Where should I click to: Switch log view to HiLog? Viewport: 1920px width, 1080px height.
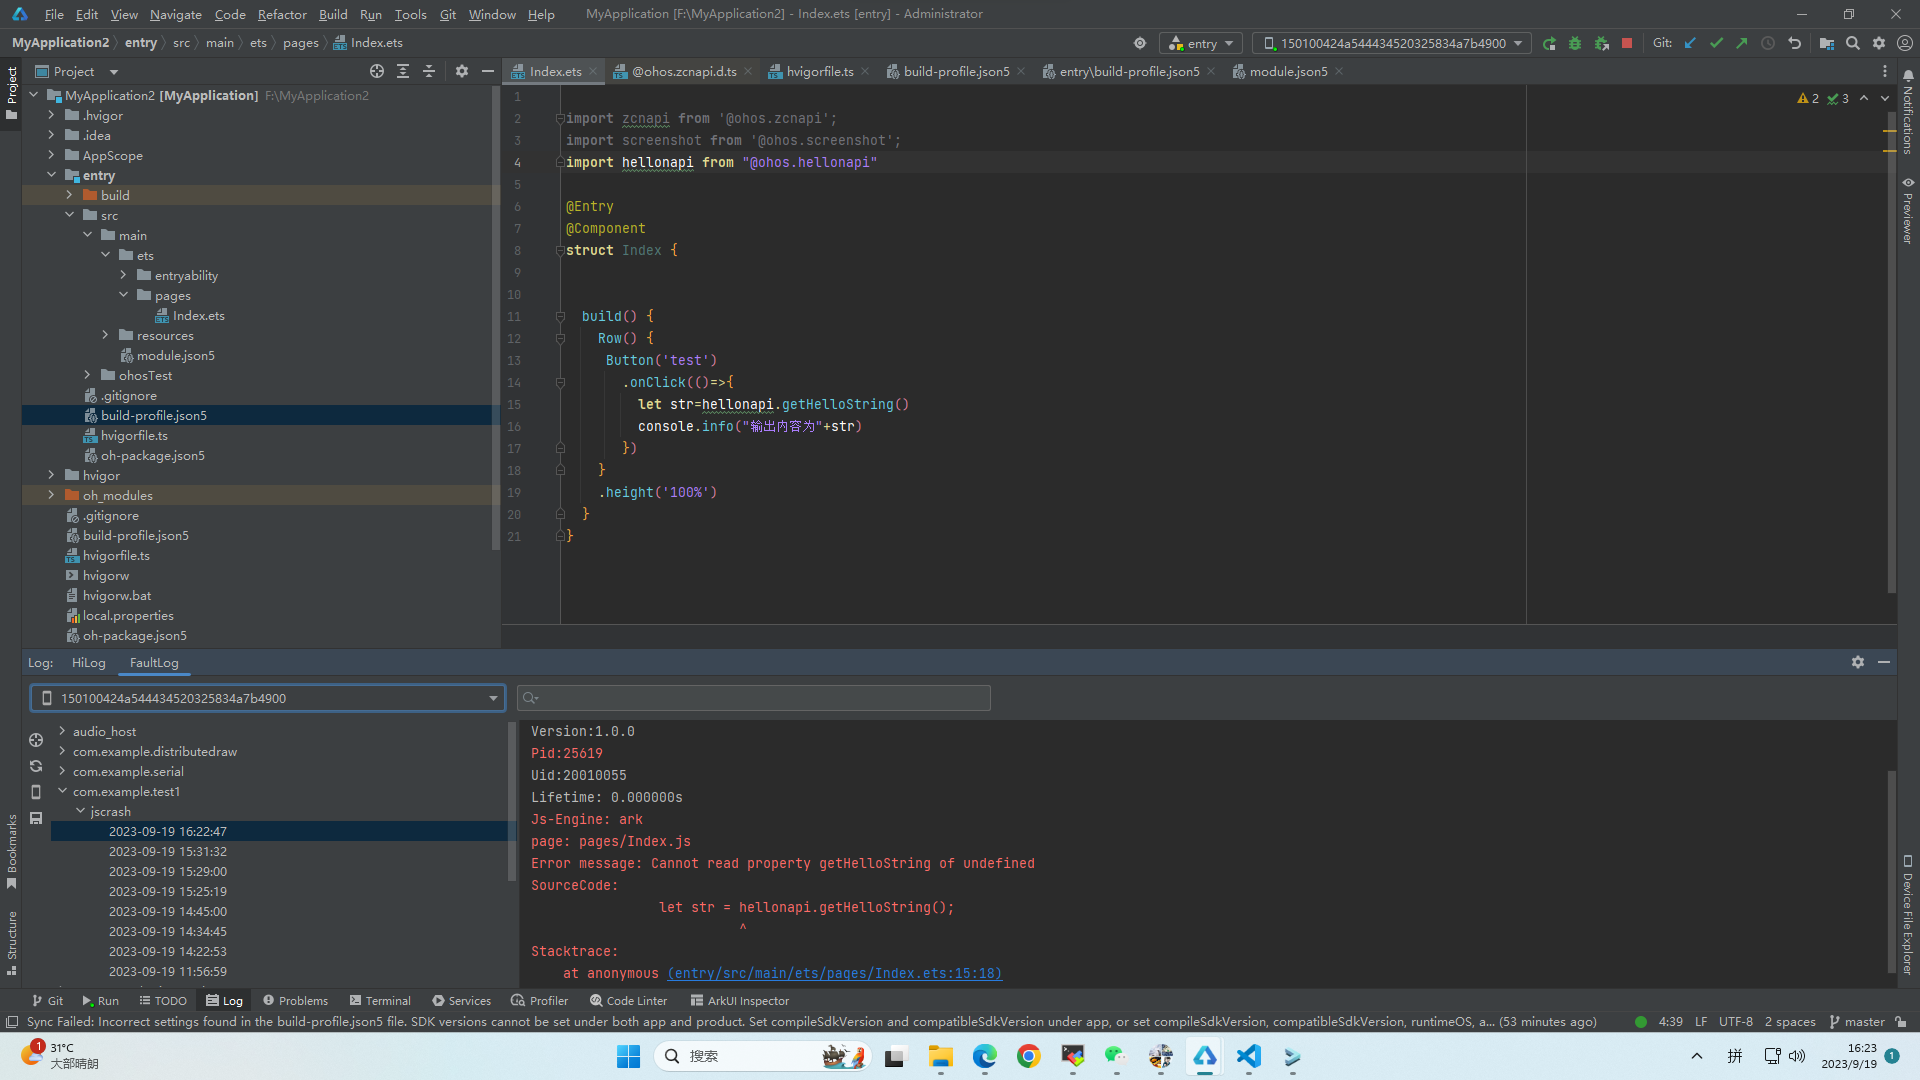[88, 663]
